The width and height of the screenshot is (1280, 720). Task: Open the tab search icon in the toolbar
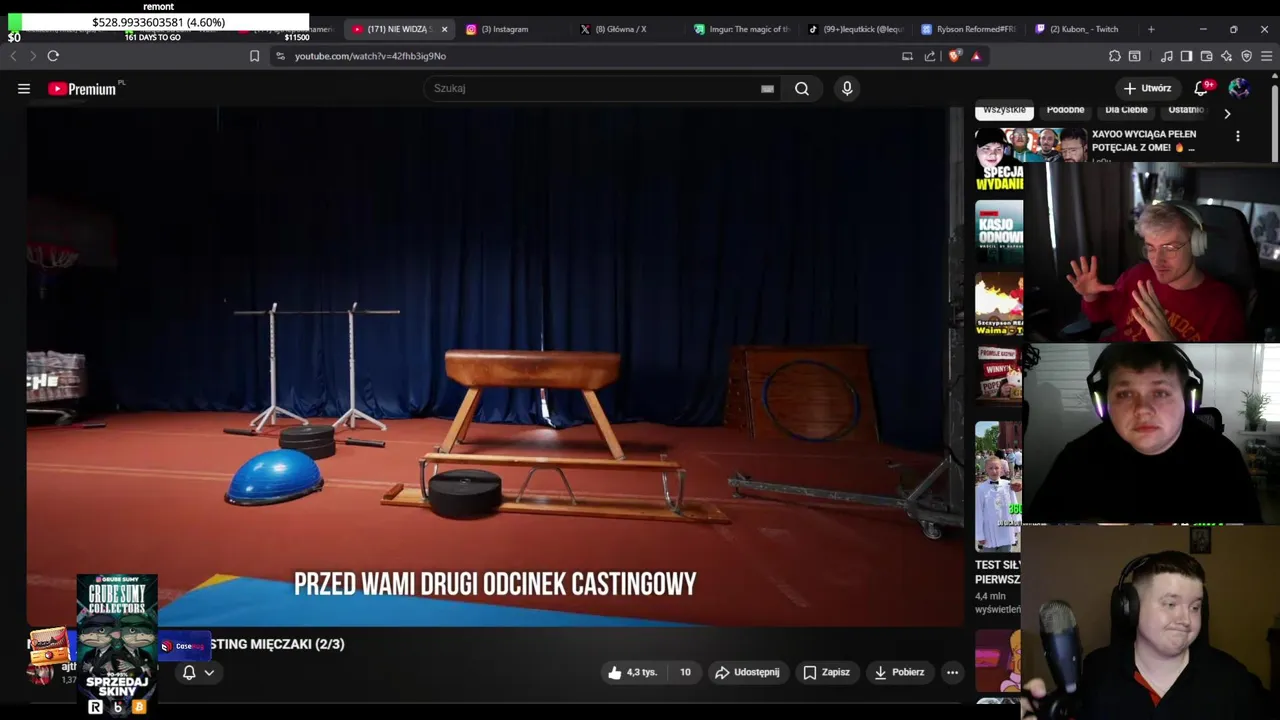1135,56
